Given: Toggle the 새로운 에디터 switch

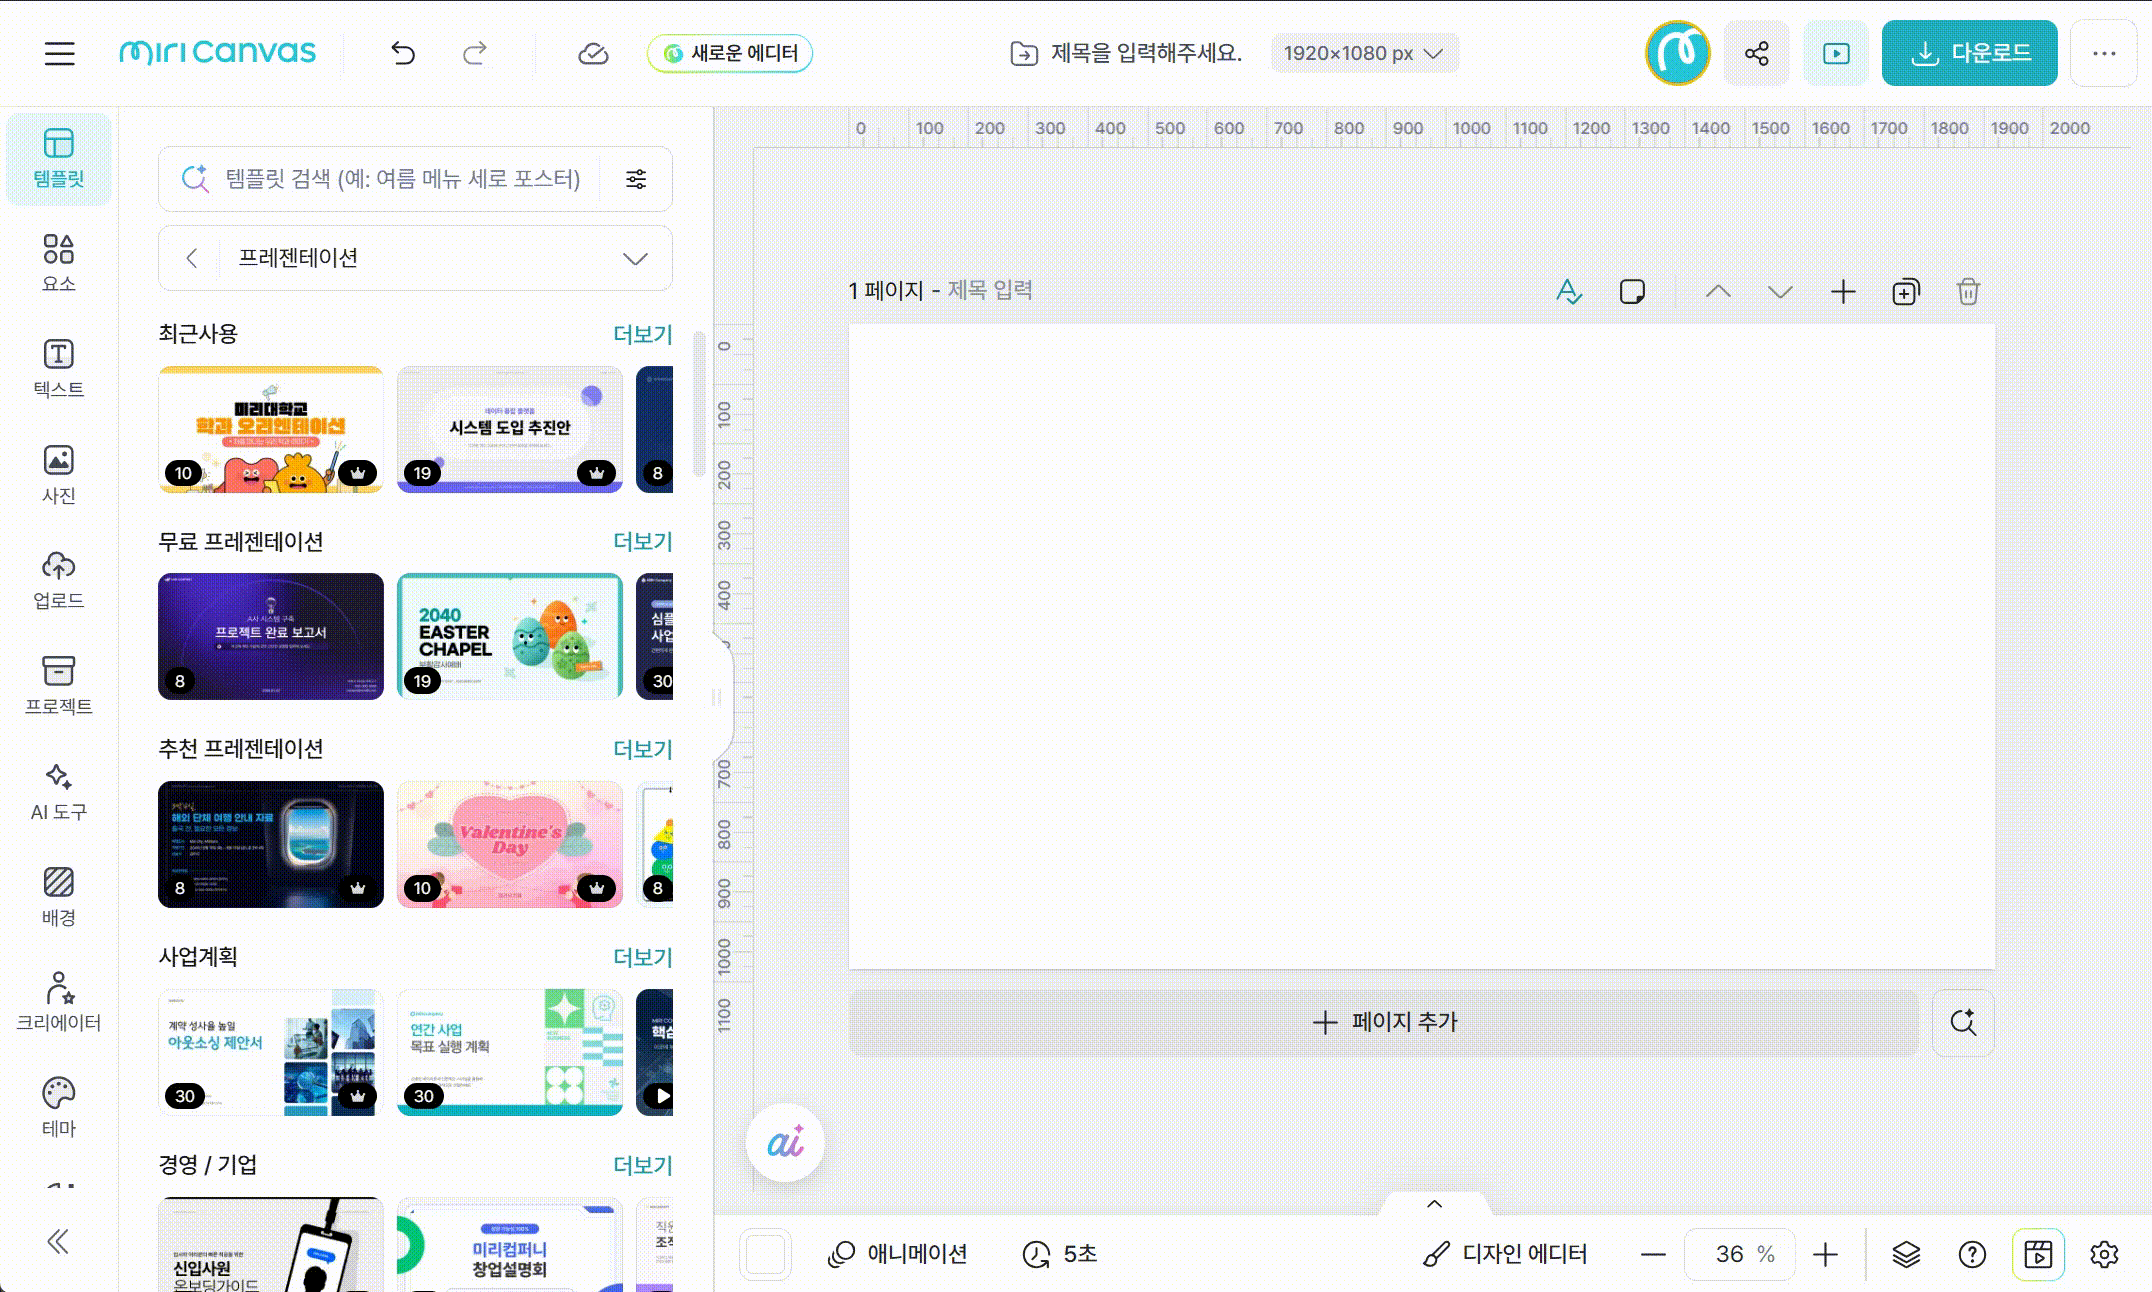Looking at the screenshot, I should (x=730, y=53).
